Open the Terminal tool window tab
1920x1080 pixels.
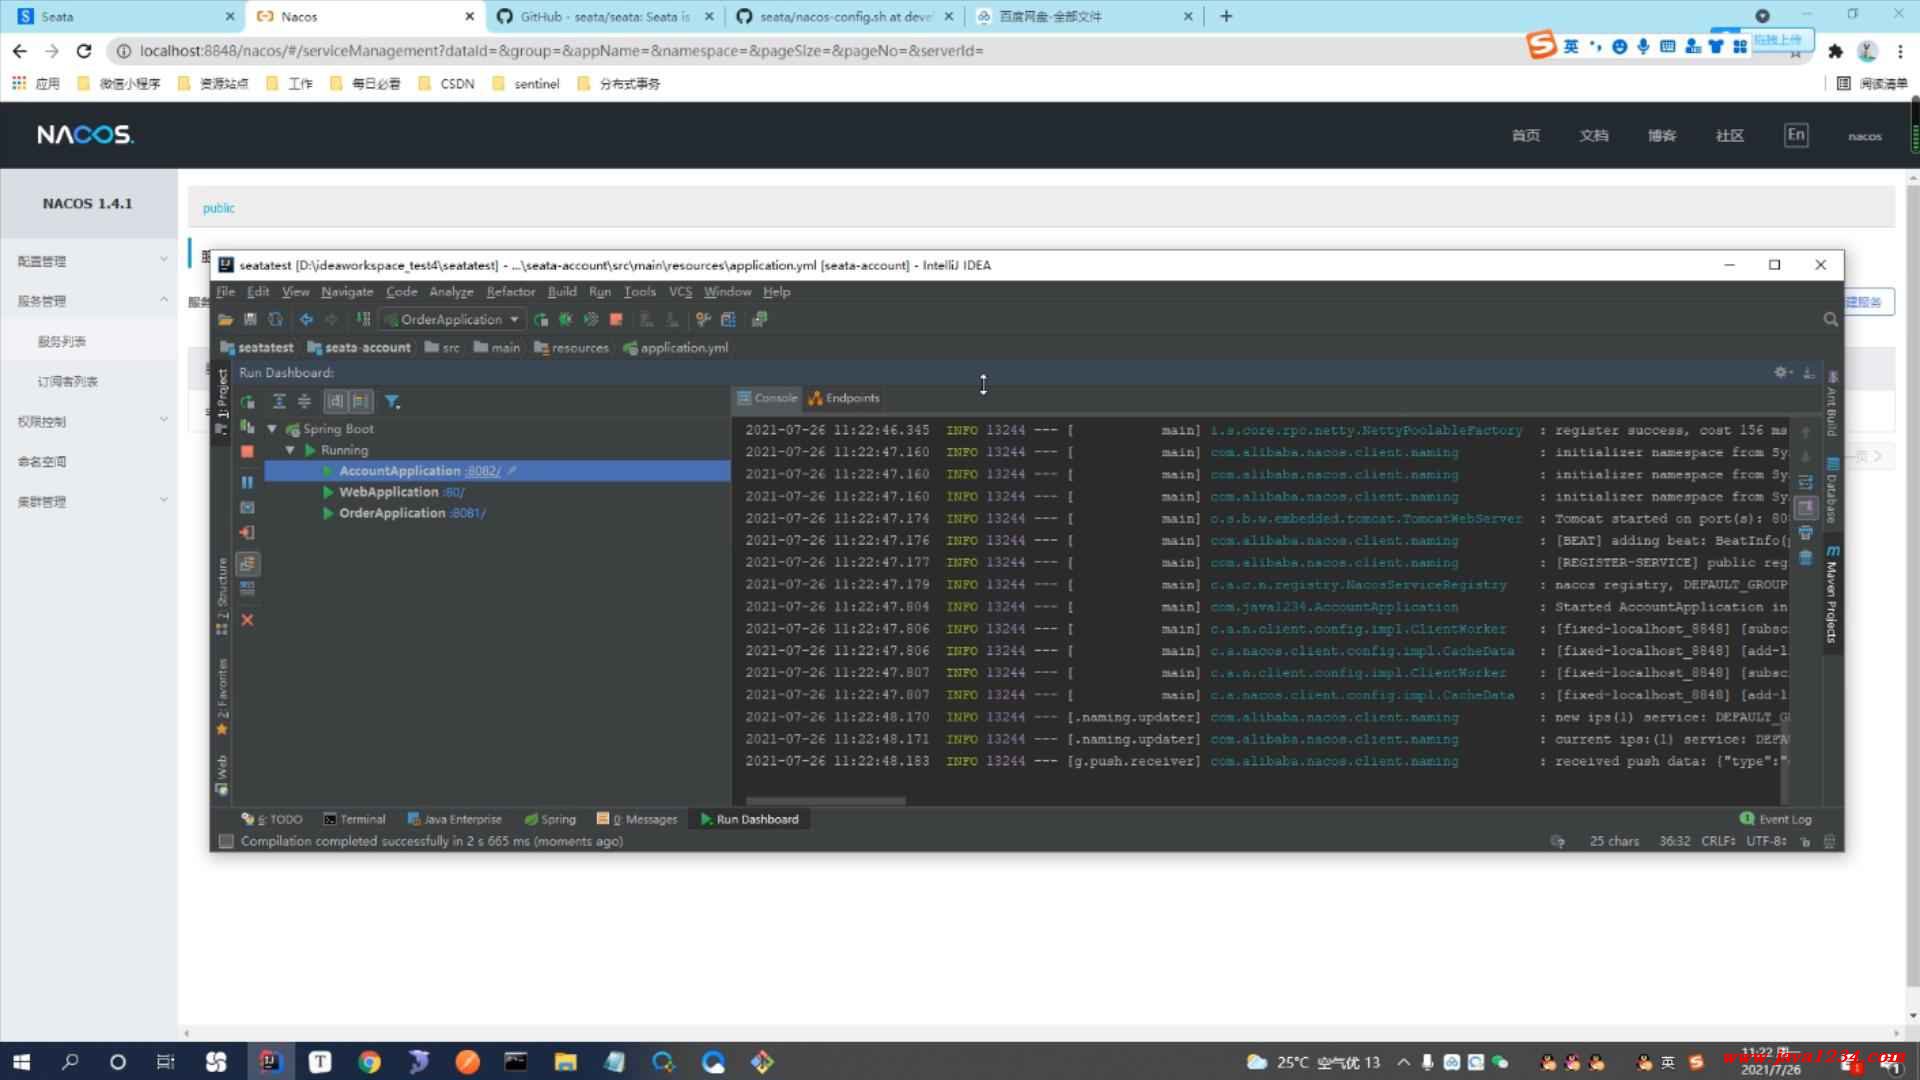tap(355, 820)
